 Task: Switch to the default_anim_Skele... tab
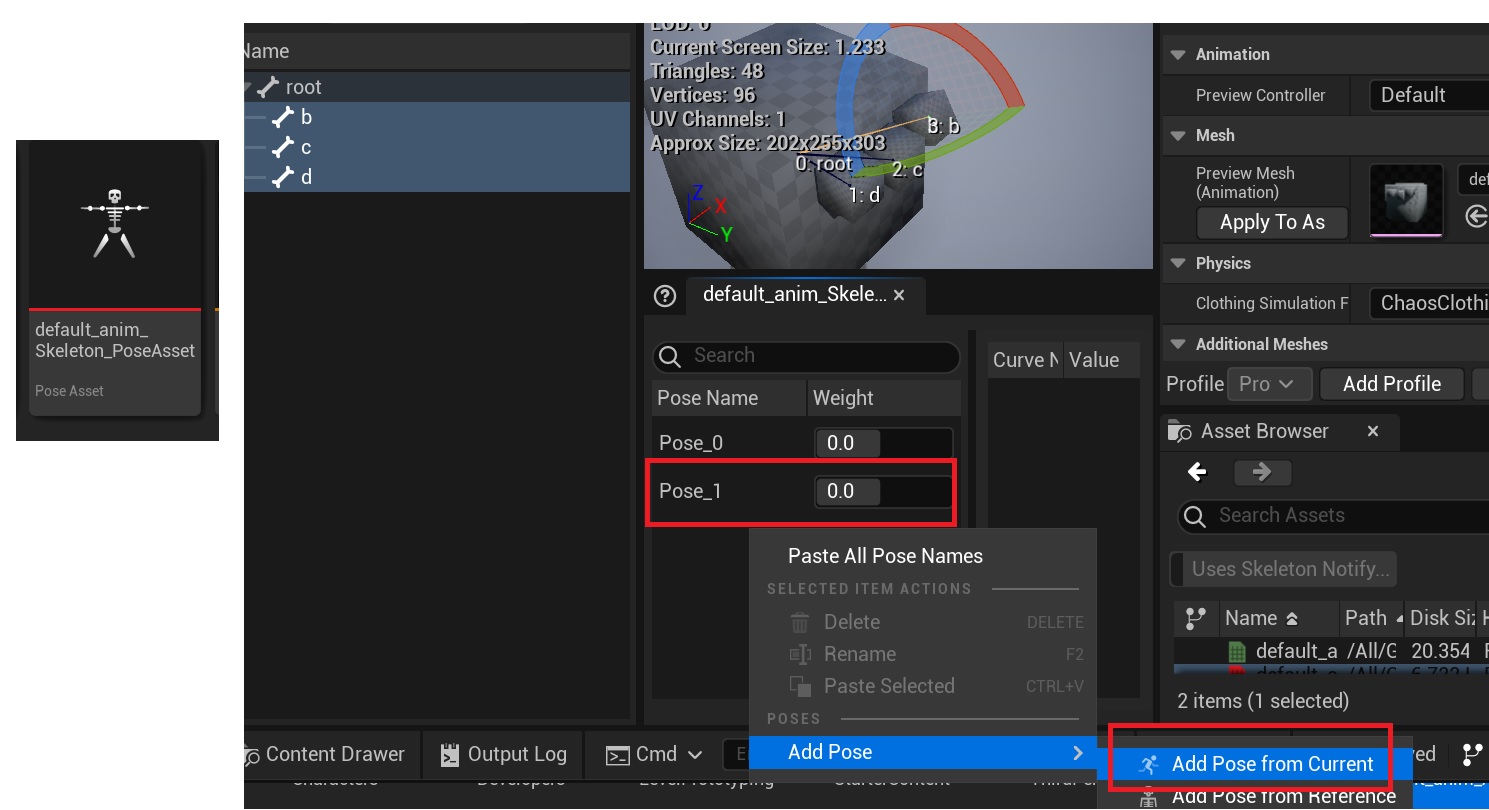tap(805, 295)
